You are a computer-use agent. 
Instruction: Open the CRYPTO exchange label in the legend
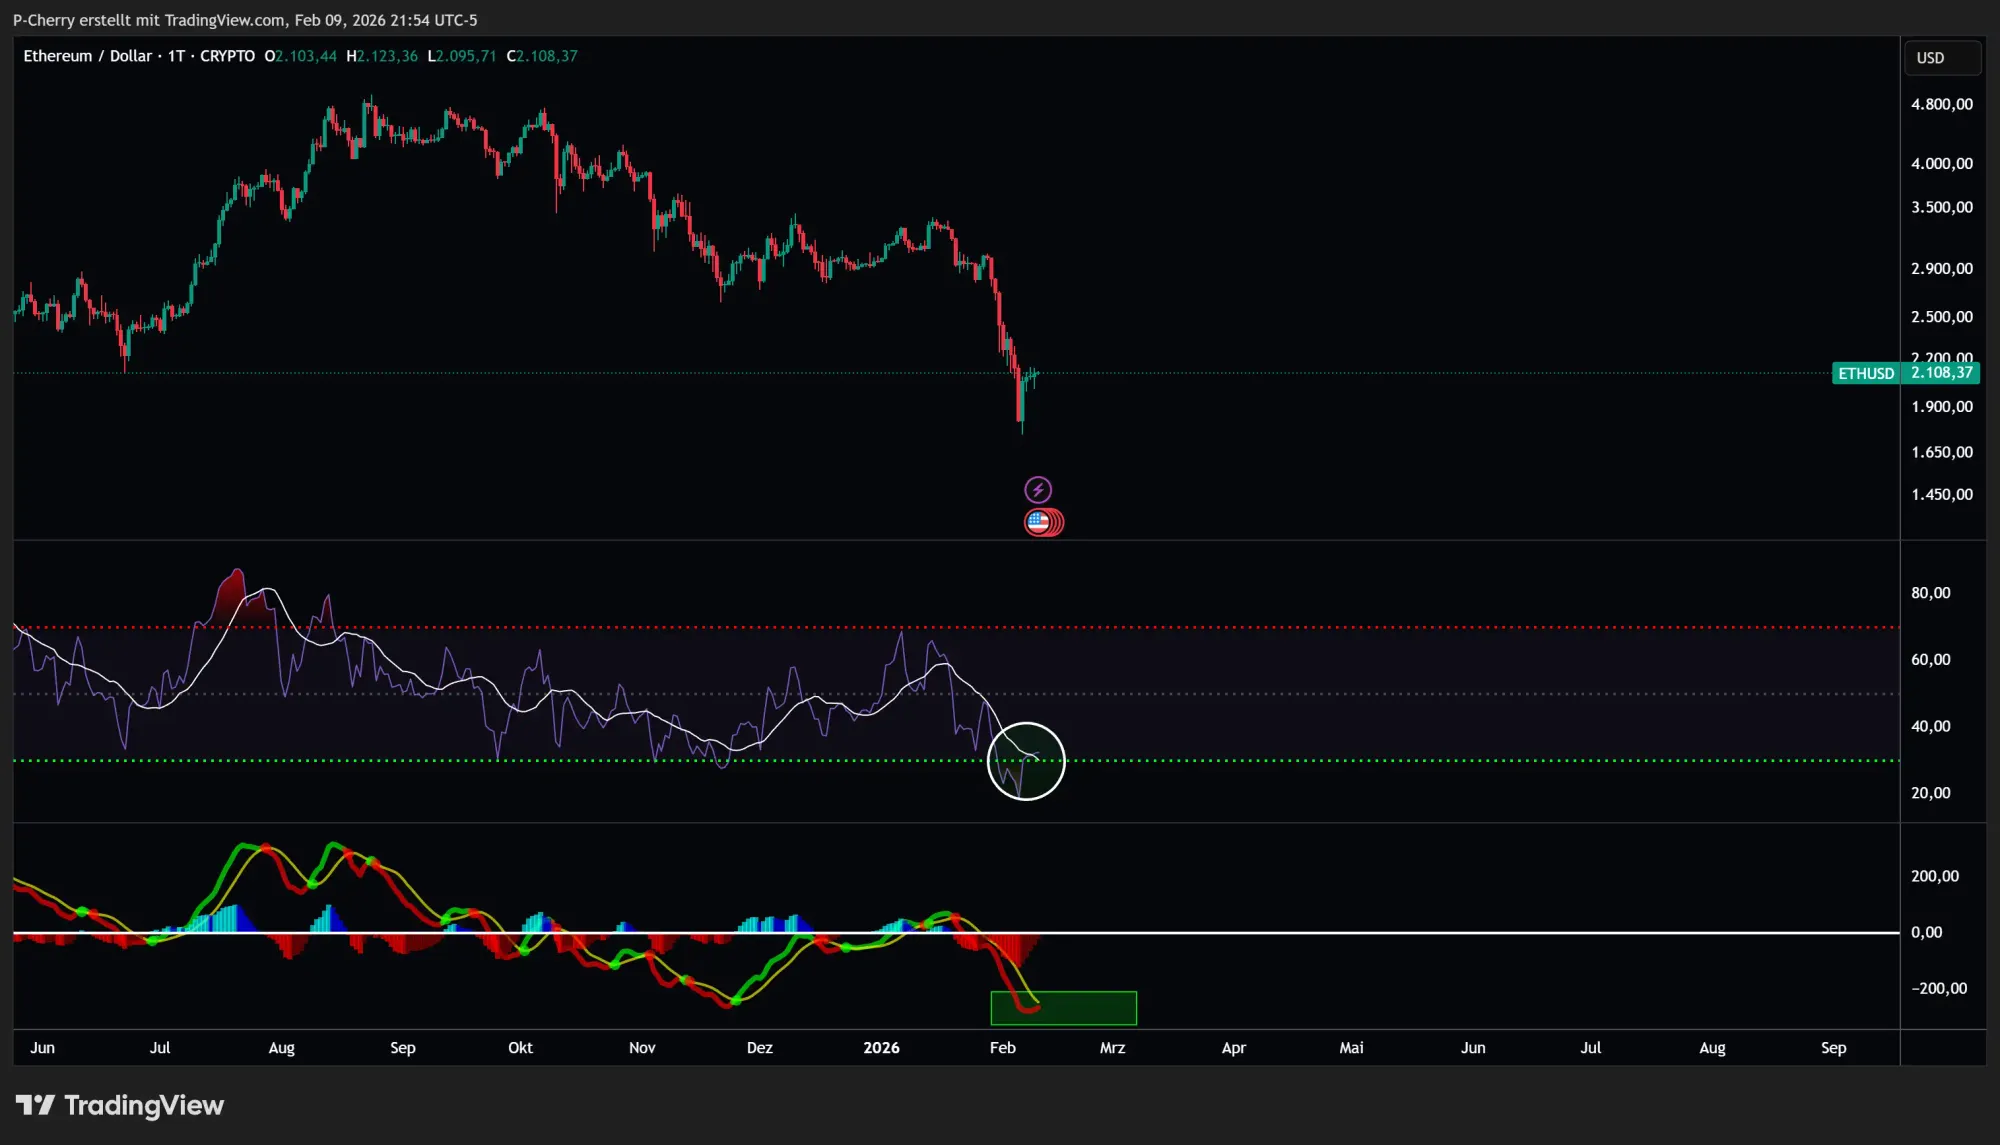pos(227,56)
